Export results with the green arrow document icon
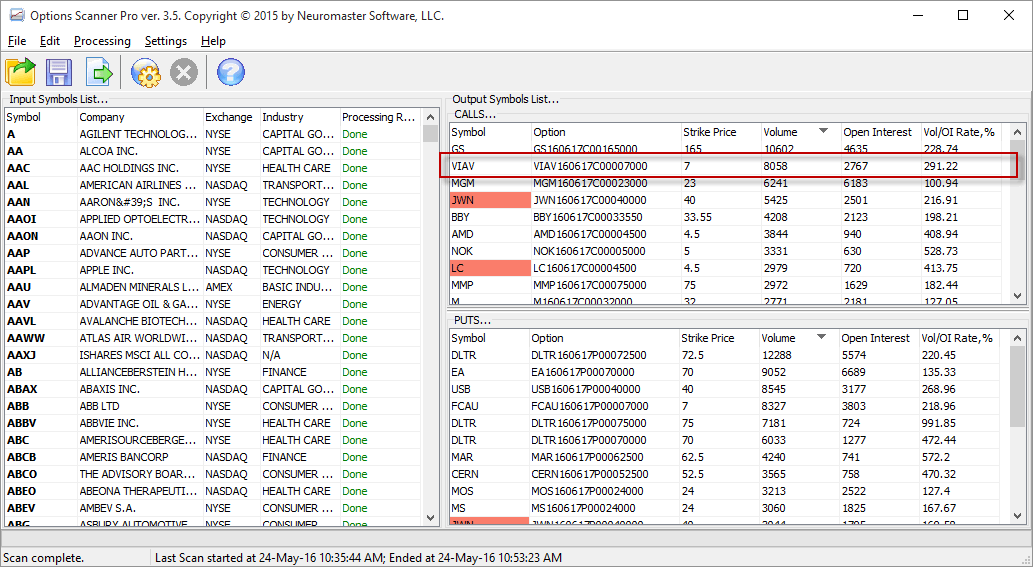This screenshot has width=1033, height=567. click(99, 72)
